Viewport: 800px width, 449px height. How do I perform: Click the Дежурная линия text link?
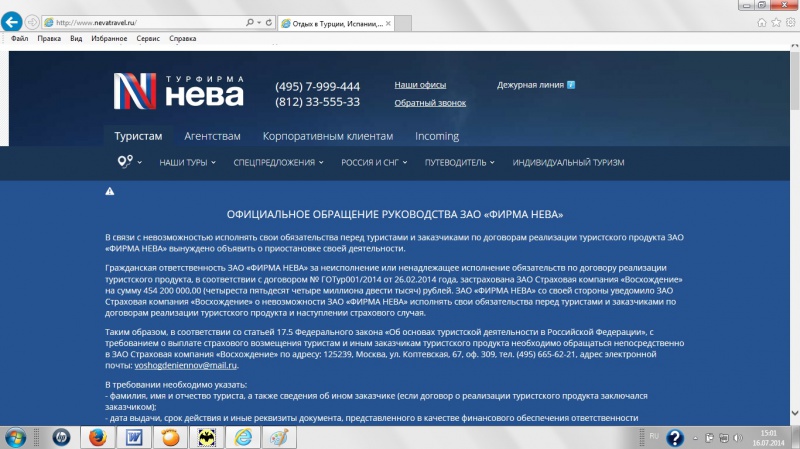pos(530,85)
